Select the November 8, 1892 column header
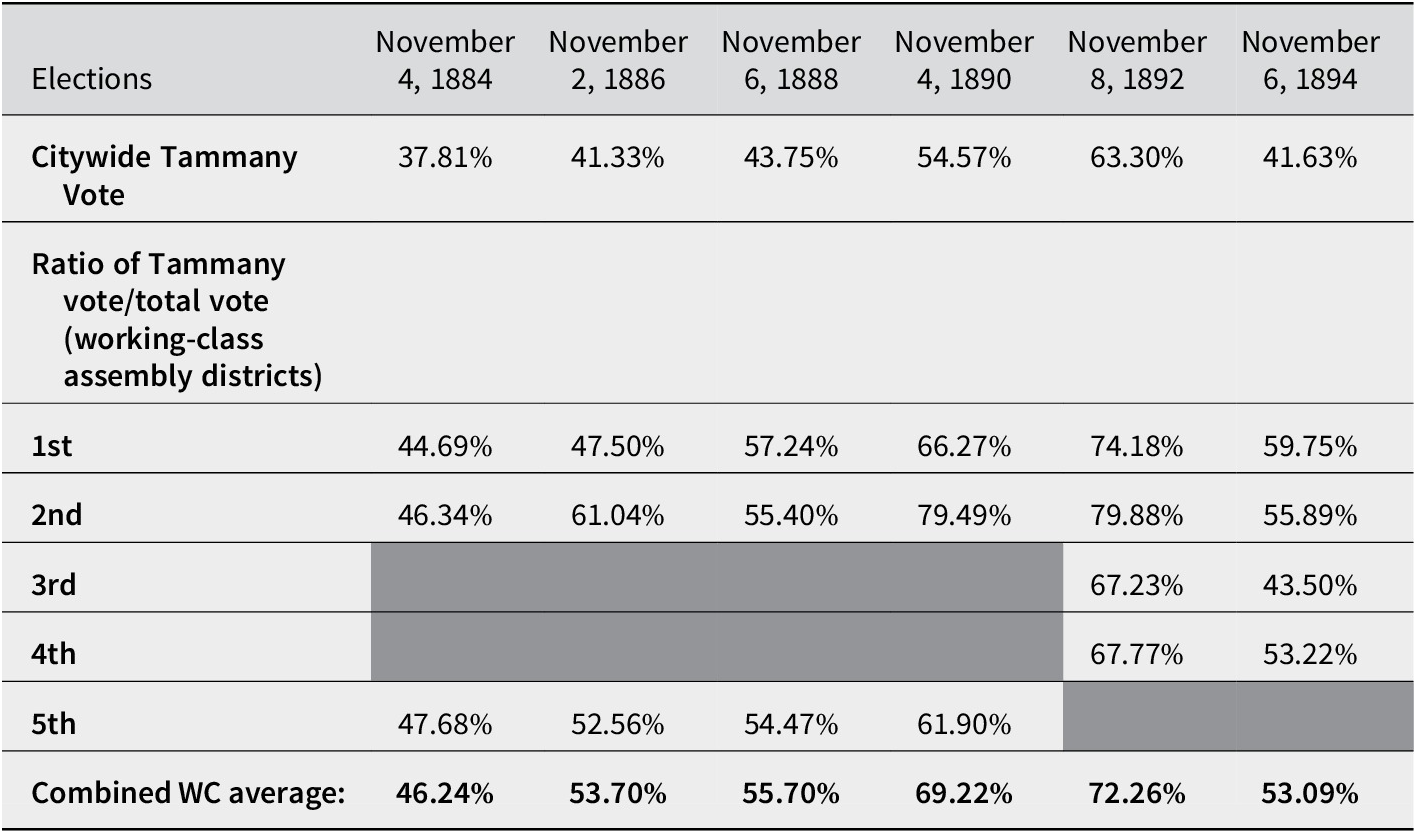The image size is (1416, 833). 1137,60
